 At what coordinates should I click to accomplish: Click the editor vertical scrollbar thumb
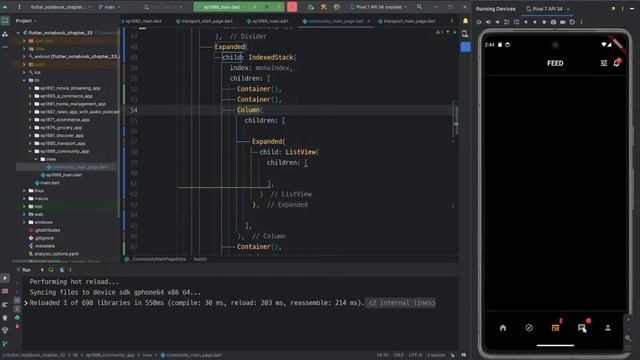pyautogui.click(x=456, y=120)
